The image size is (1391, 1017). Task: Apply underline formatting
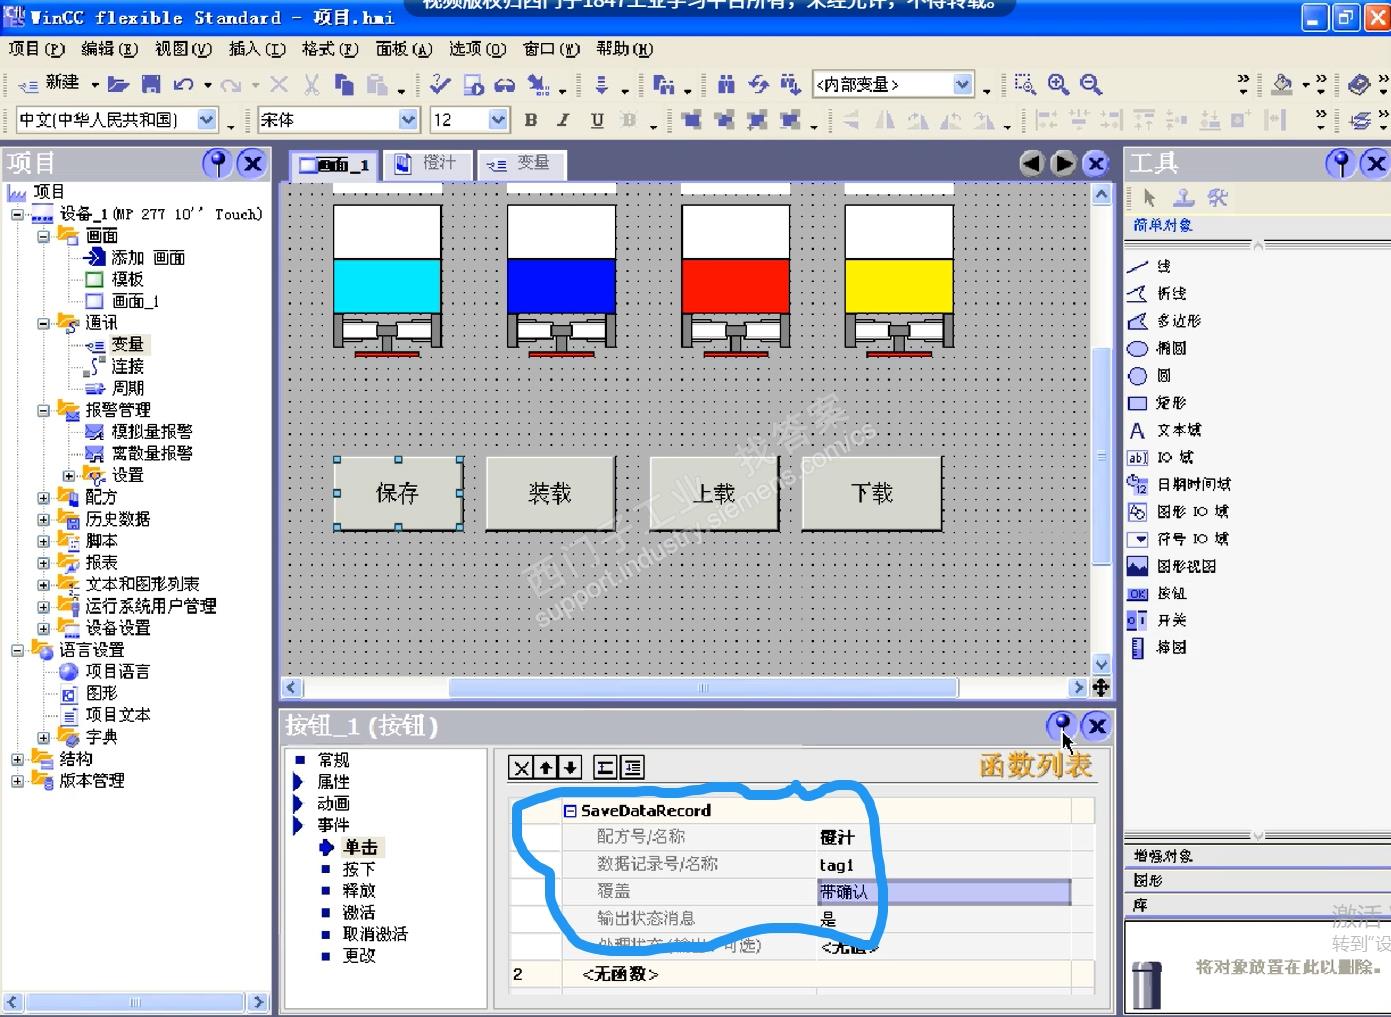597,120
